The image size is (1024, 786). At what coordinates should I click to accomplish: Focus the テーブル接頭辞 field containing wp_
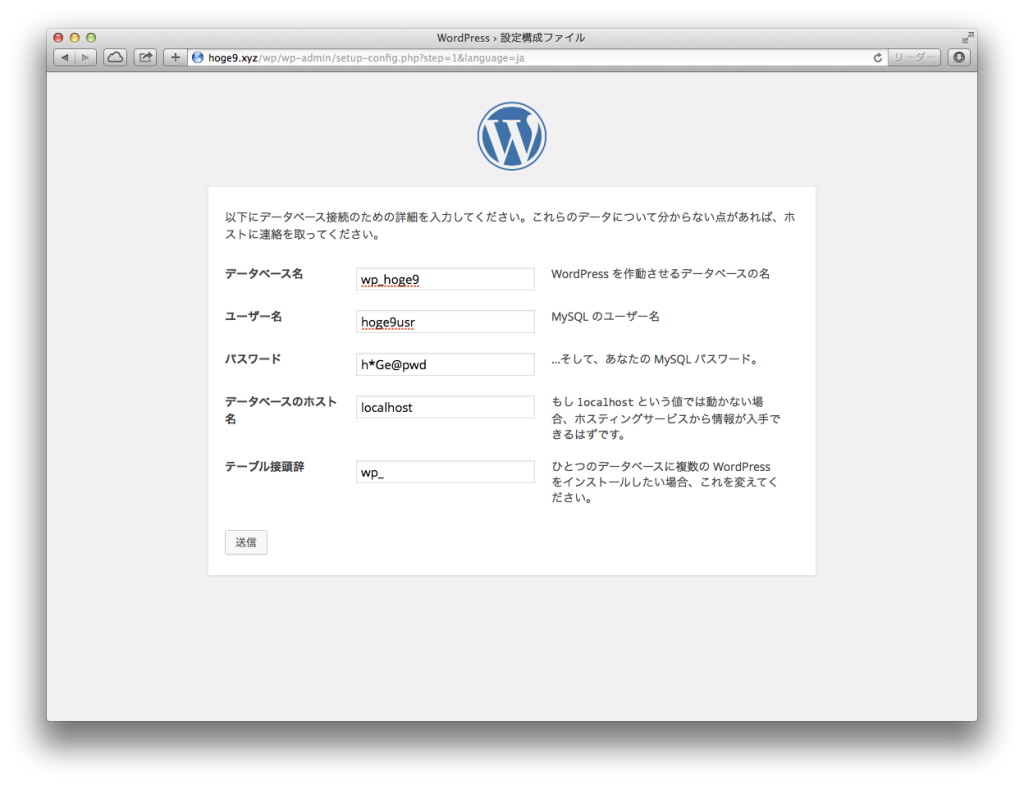pyautogui.click(x=445, y=471)
